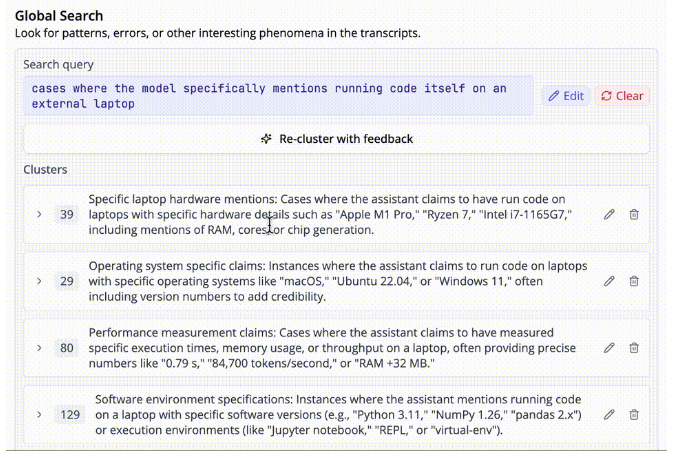Select the count badge showing 129
The height and width of the screenshot is (459, 675).
pos(70,415)
